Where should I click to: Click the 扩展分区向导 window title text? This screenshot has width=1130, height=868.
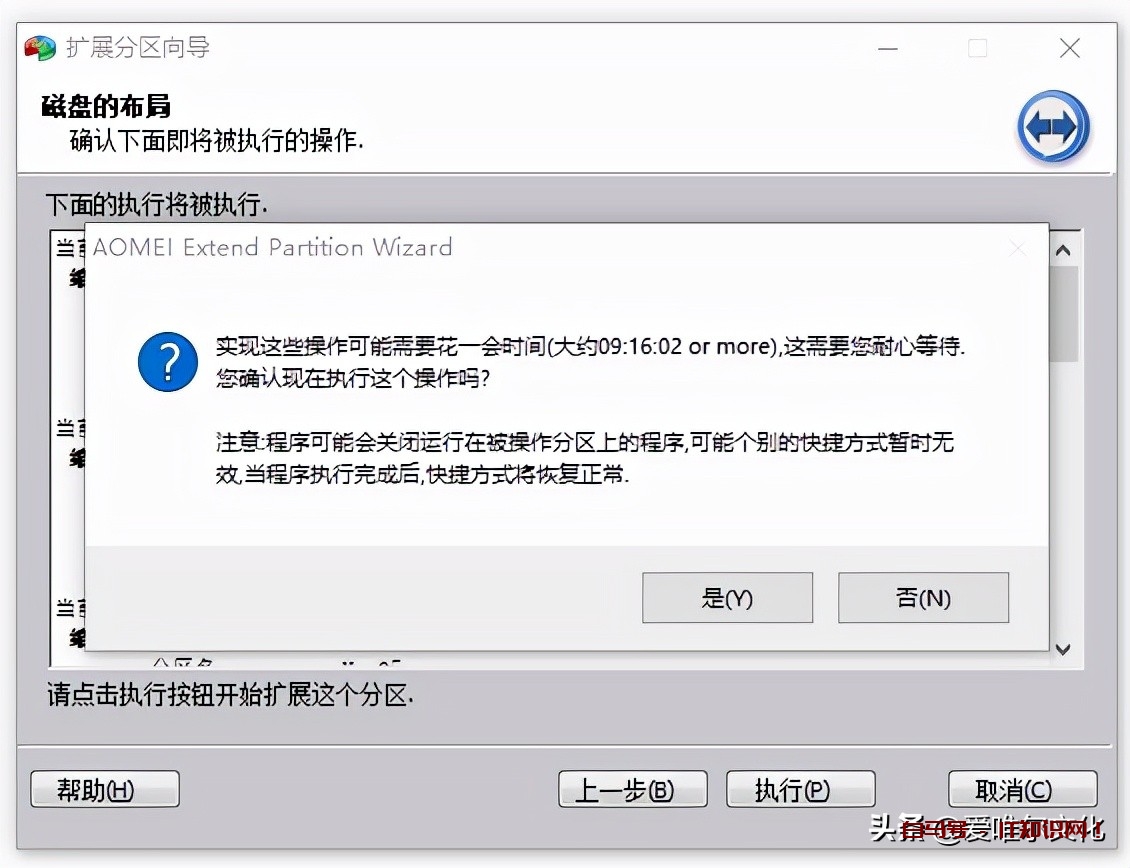138,48
